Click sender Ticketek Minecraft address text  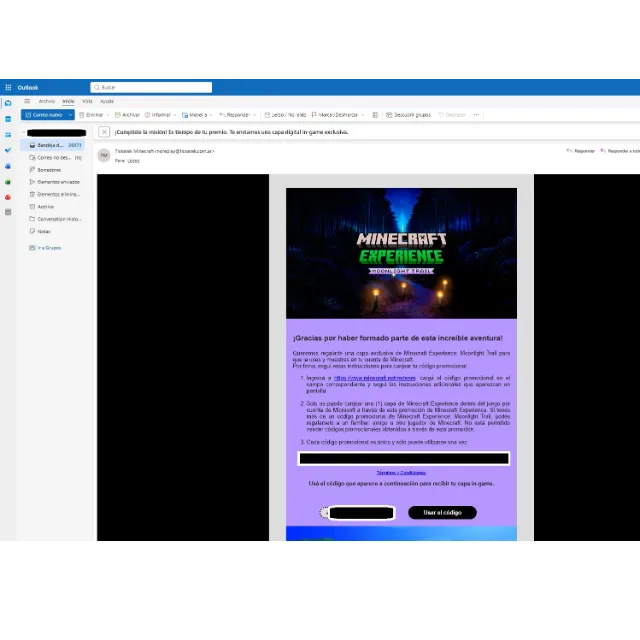[x=164, y=151]
